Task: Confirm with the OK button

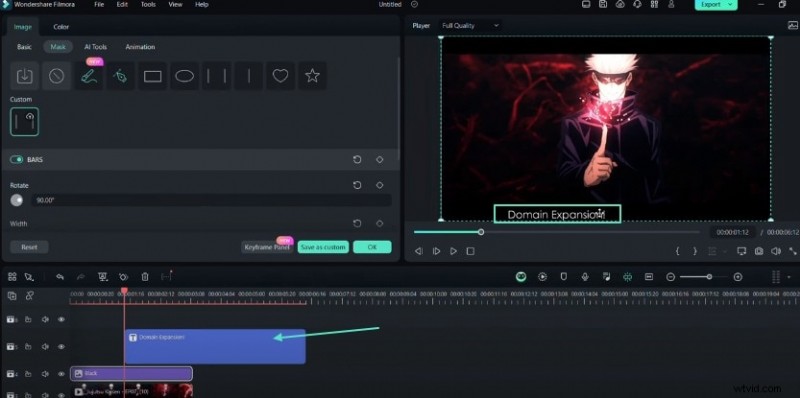Action: (372, 247)
